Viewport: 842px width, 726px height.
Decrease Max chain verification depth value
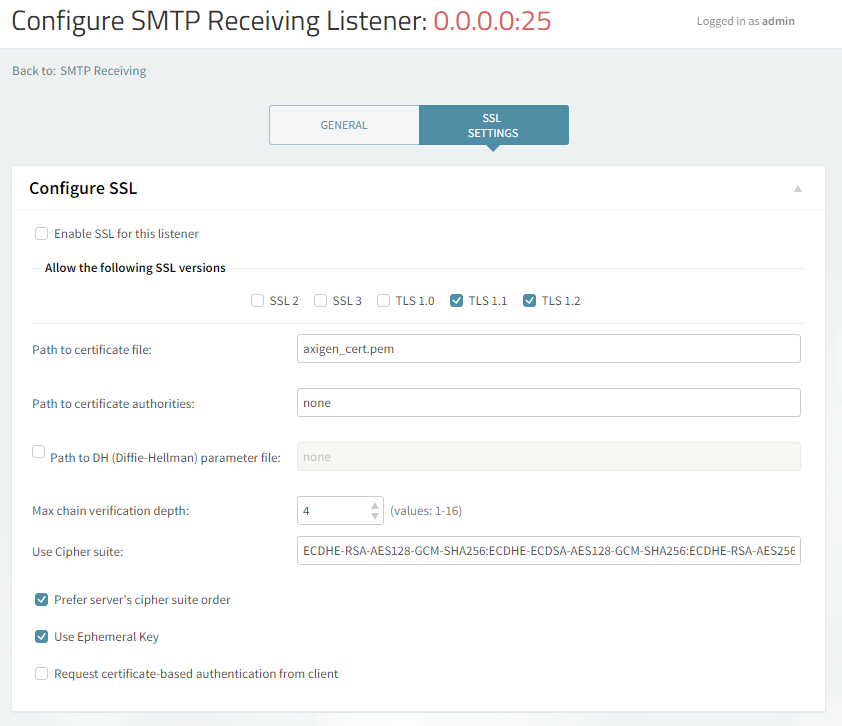click(375, 516)
